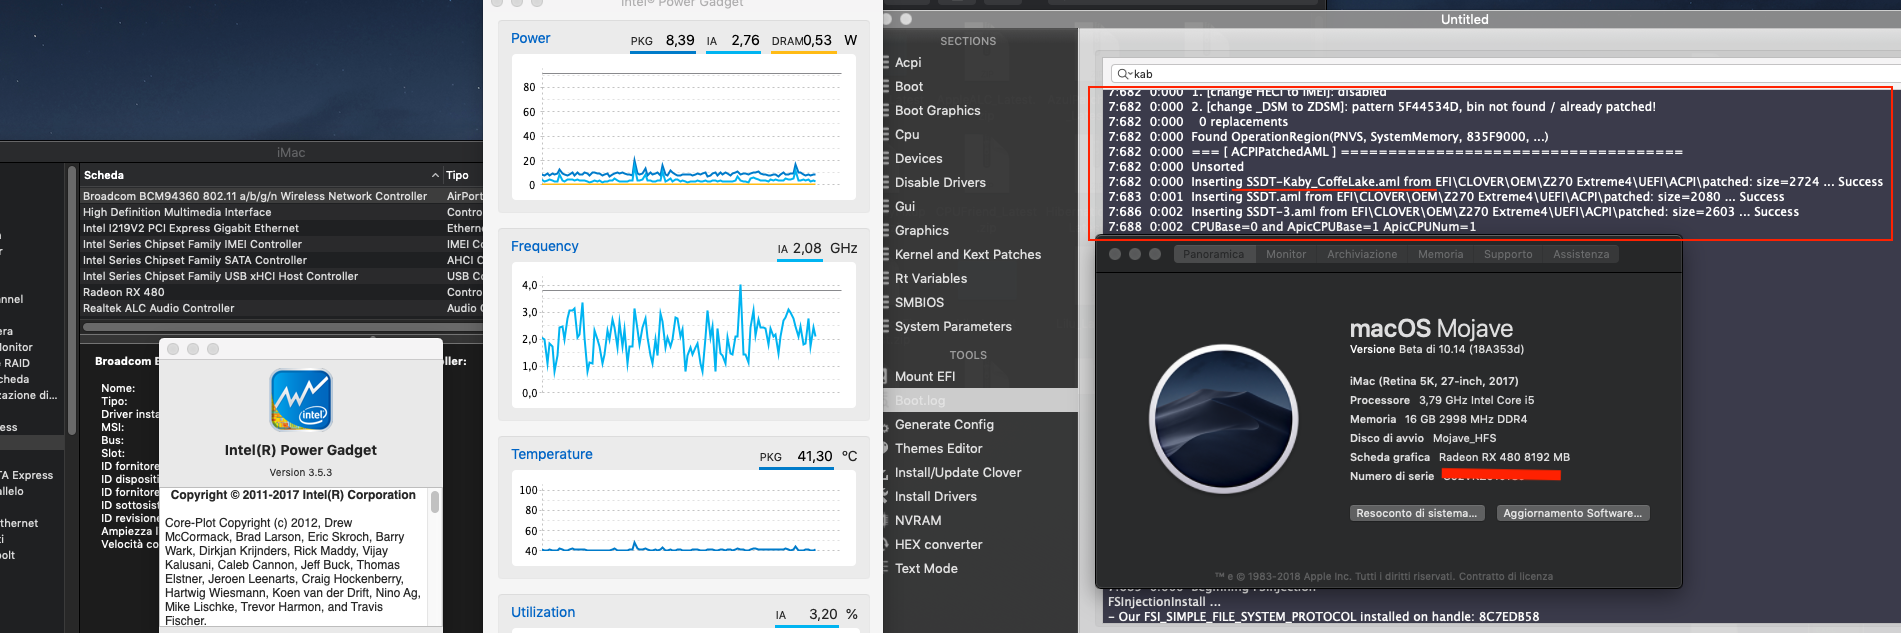
Task: Click the 'kab' search field in Clover Configurator
Action: 1505,74
